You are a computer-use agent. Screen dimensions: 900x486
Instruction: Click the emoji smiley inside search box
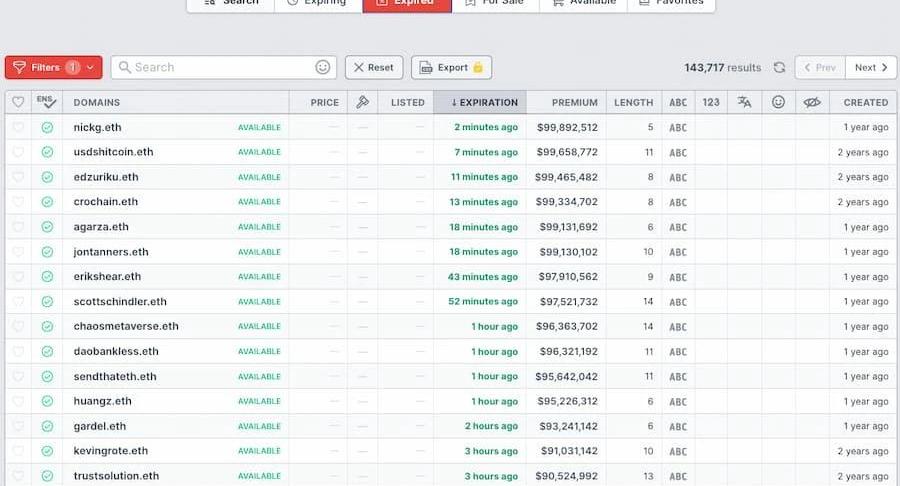click(x=322, y=67)
